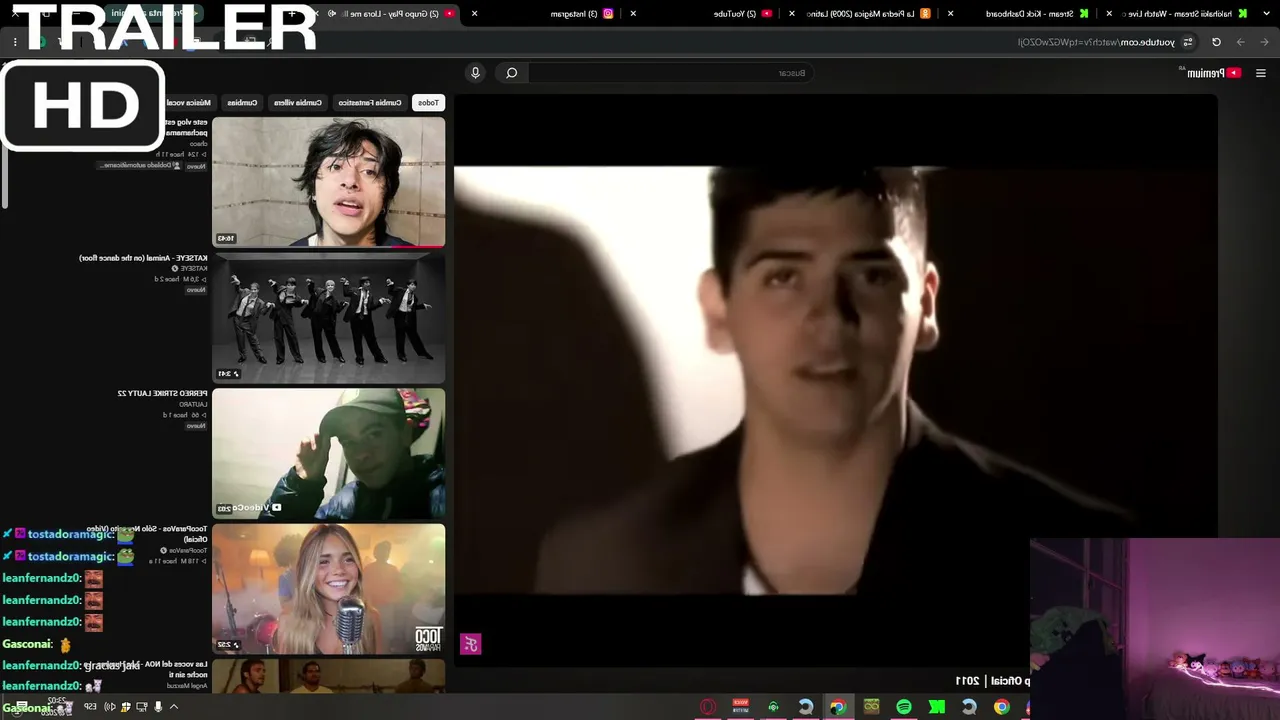Open the PERREO STRIKE LAUTY 22 thumbnail
This screenshot has width=1280, height=720.
[329, 453]
